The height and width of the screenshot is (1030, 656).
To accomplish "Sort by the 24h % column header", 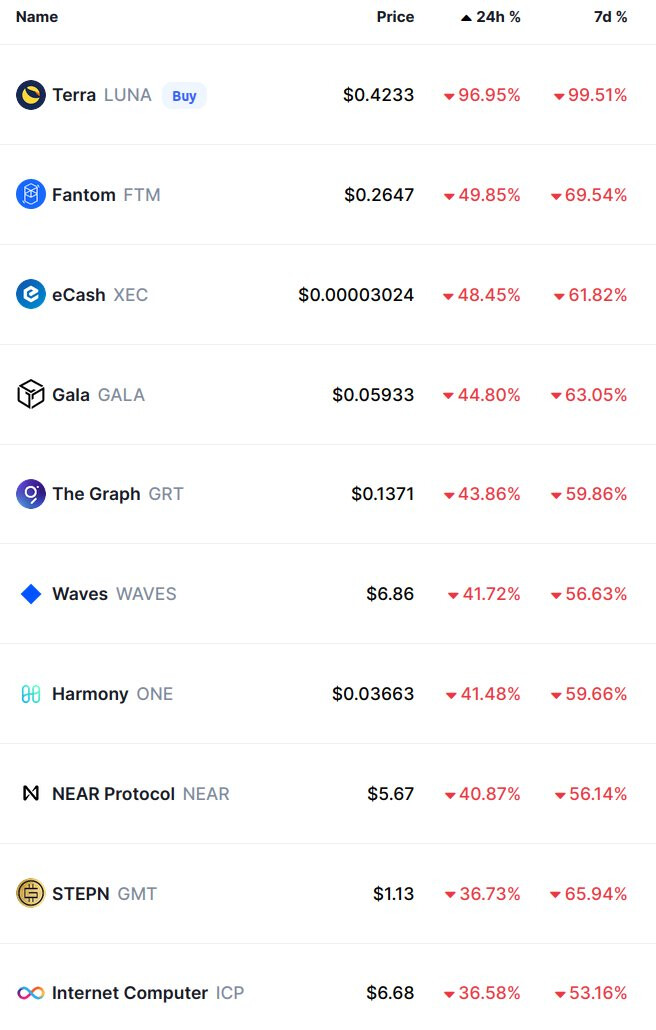I will [491, 17].
